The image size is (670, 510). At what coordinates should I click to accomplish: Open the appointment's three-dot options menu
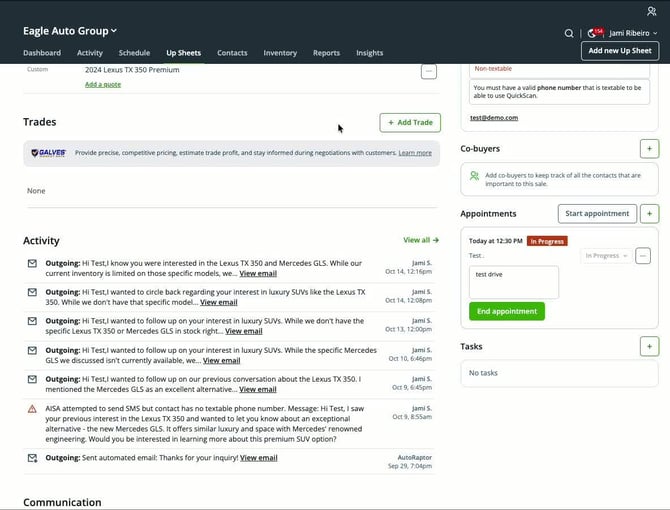pyautogui.click(x=643, y=256)
